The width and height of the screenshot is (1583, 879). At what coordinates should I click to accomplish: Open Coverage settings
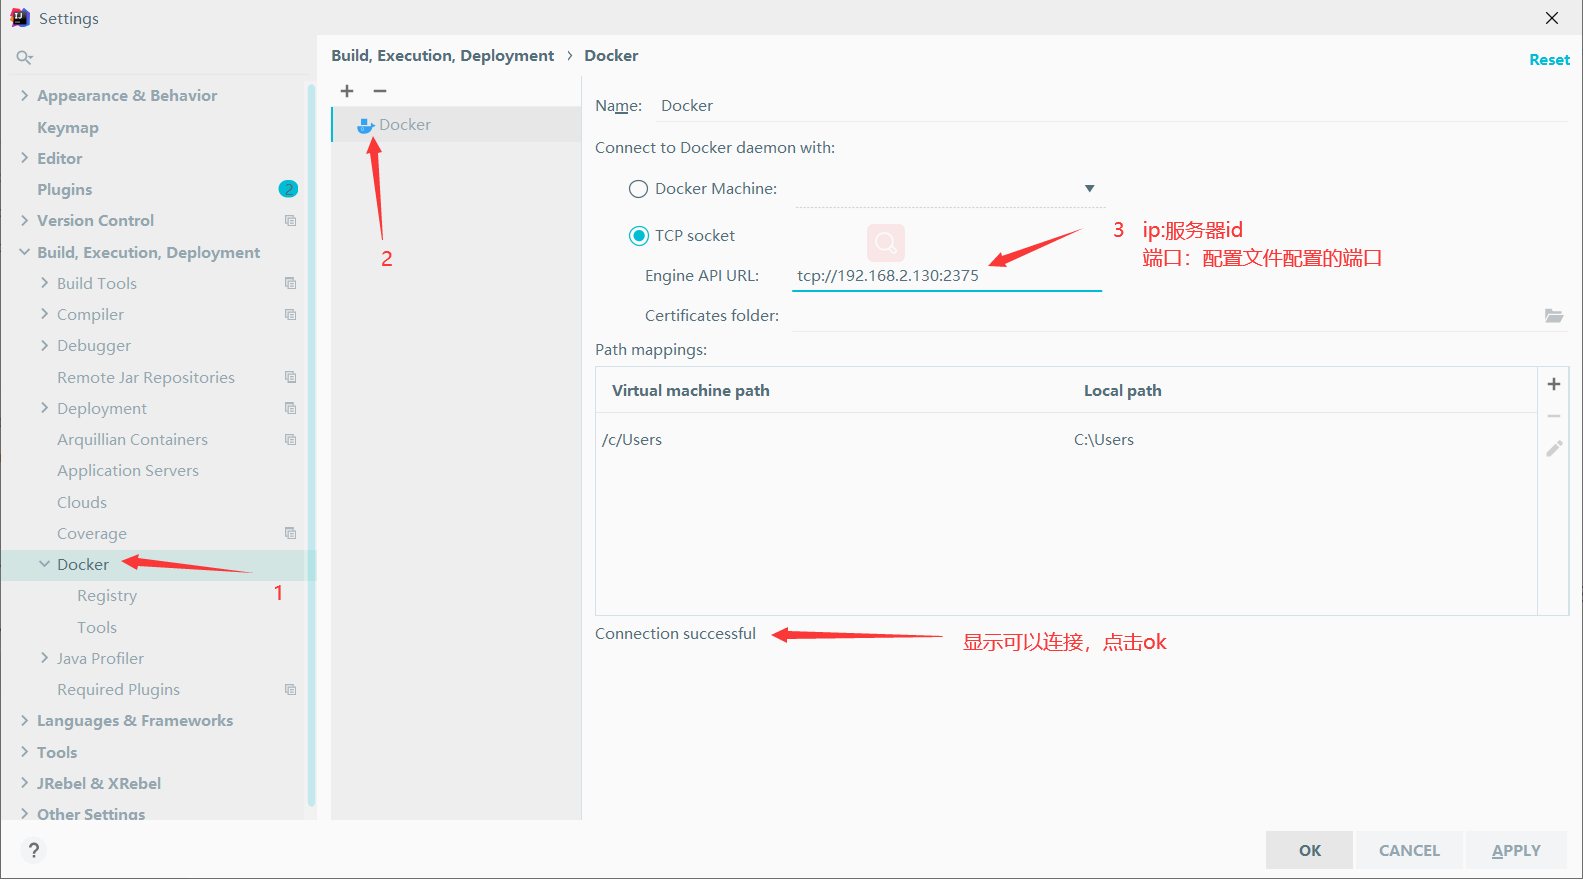click(x=92, y=533)
